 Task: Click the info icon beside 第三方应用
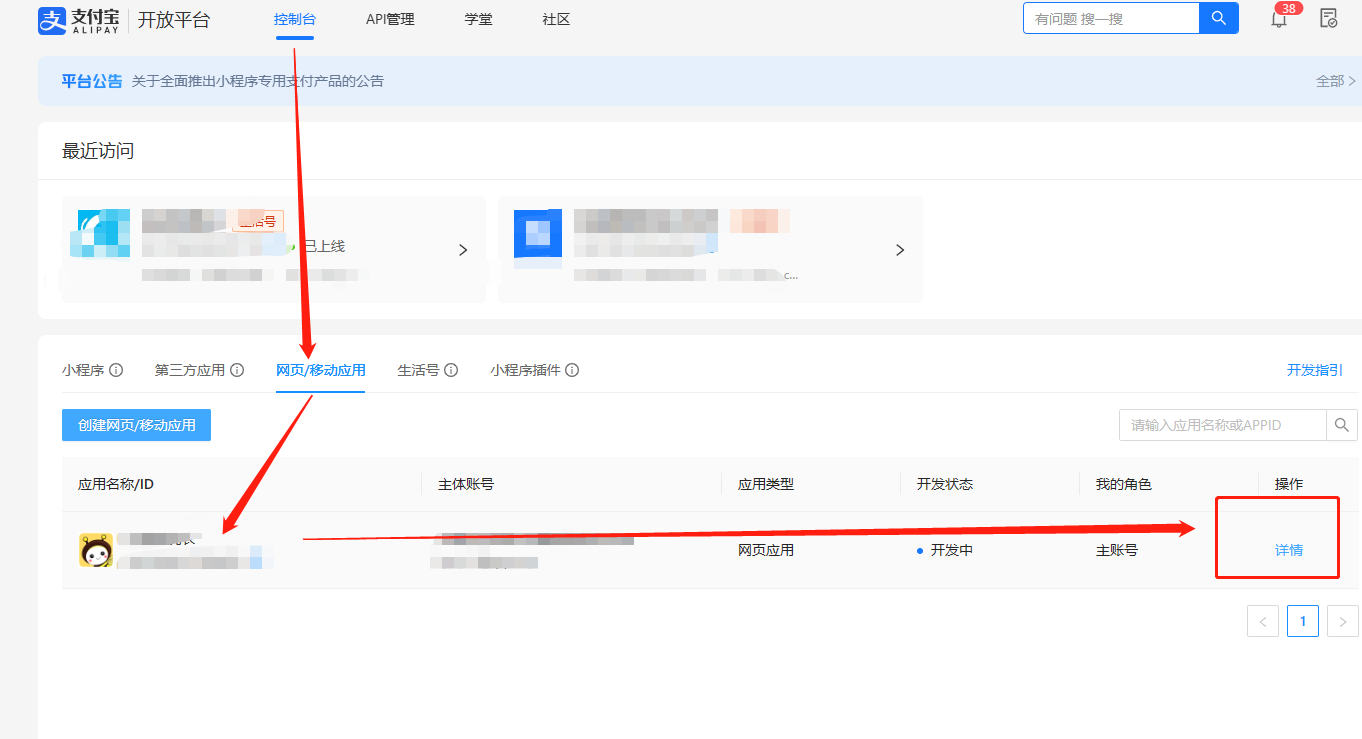[x=237, y=370]
